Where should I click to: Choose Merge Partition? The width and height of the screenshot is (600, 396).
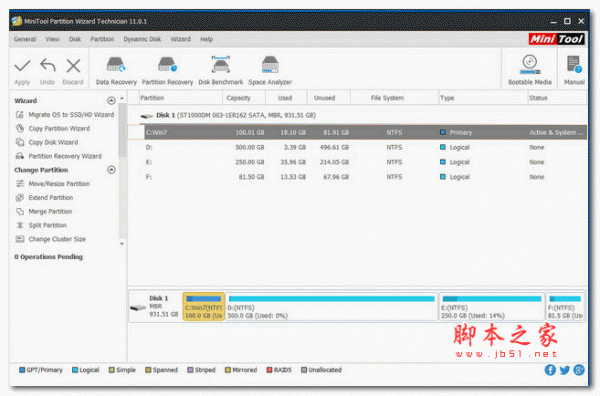tap(43, 211)
